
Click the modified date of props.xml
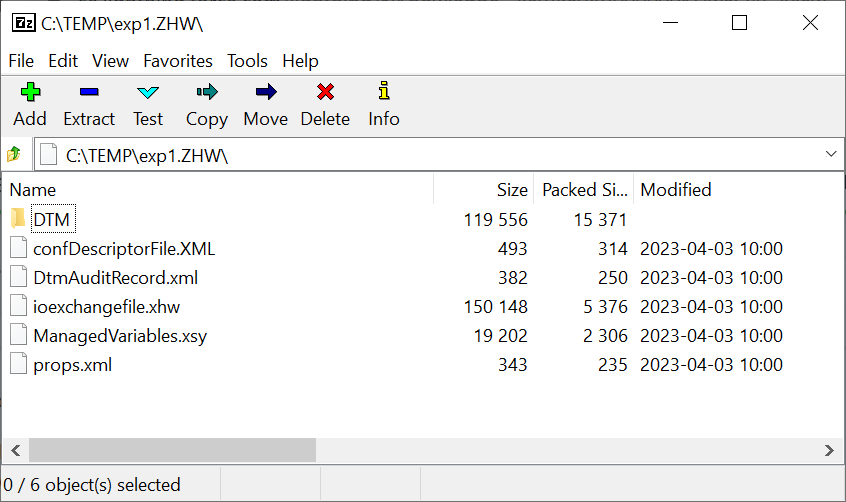click(x=711, y=365)
